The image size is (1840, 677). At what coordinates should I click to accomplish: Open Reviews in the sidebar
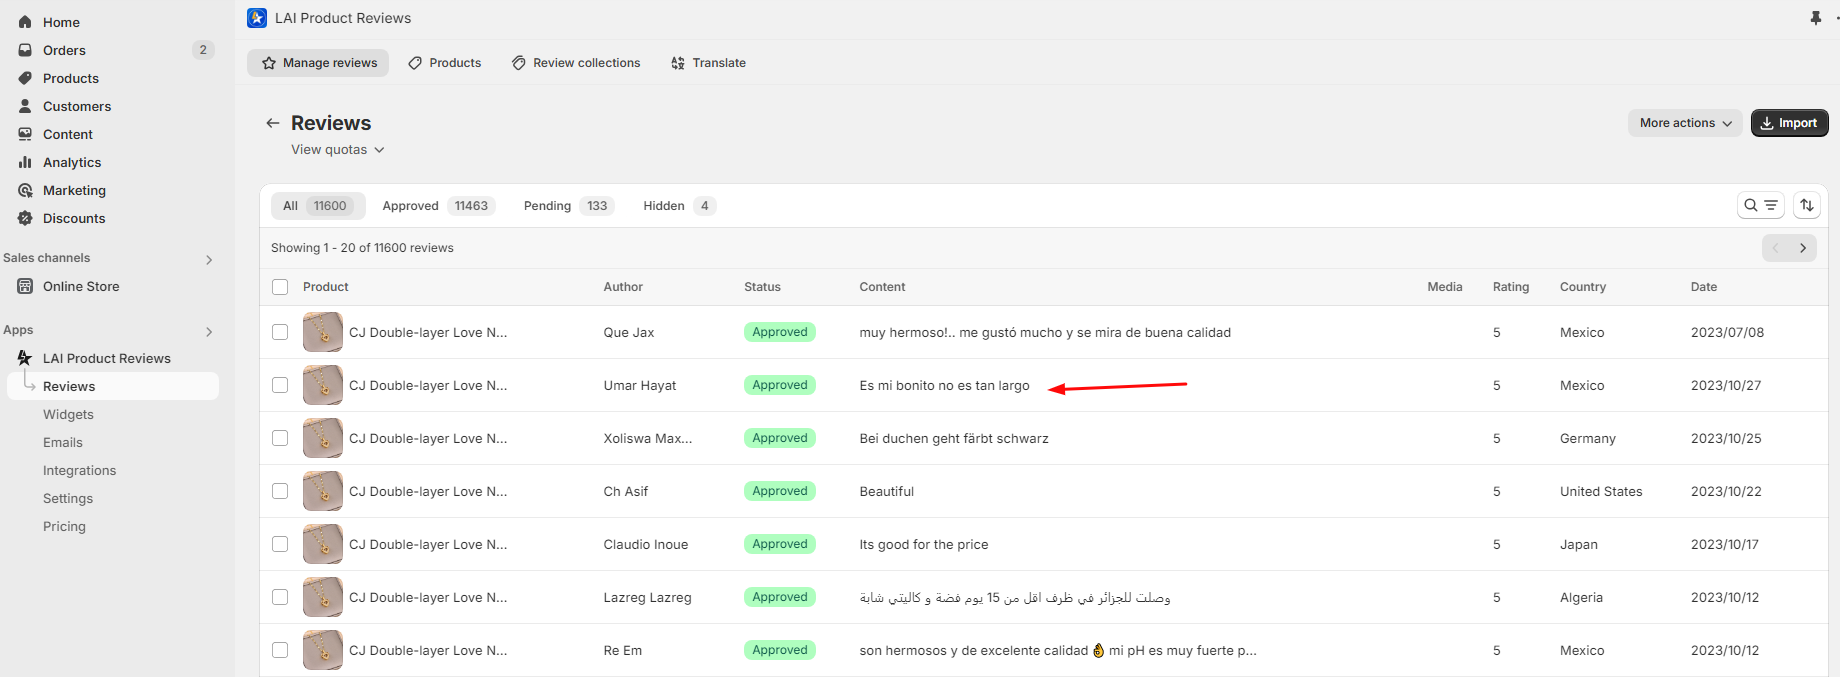pyautogui.click(x=113, y=386)
